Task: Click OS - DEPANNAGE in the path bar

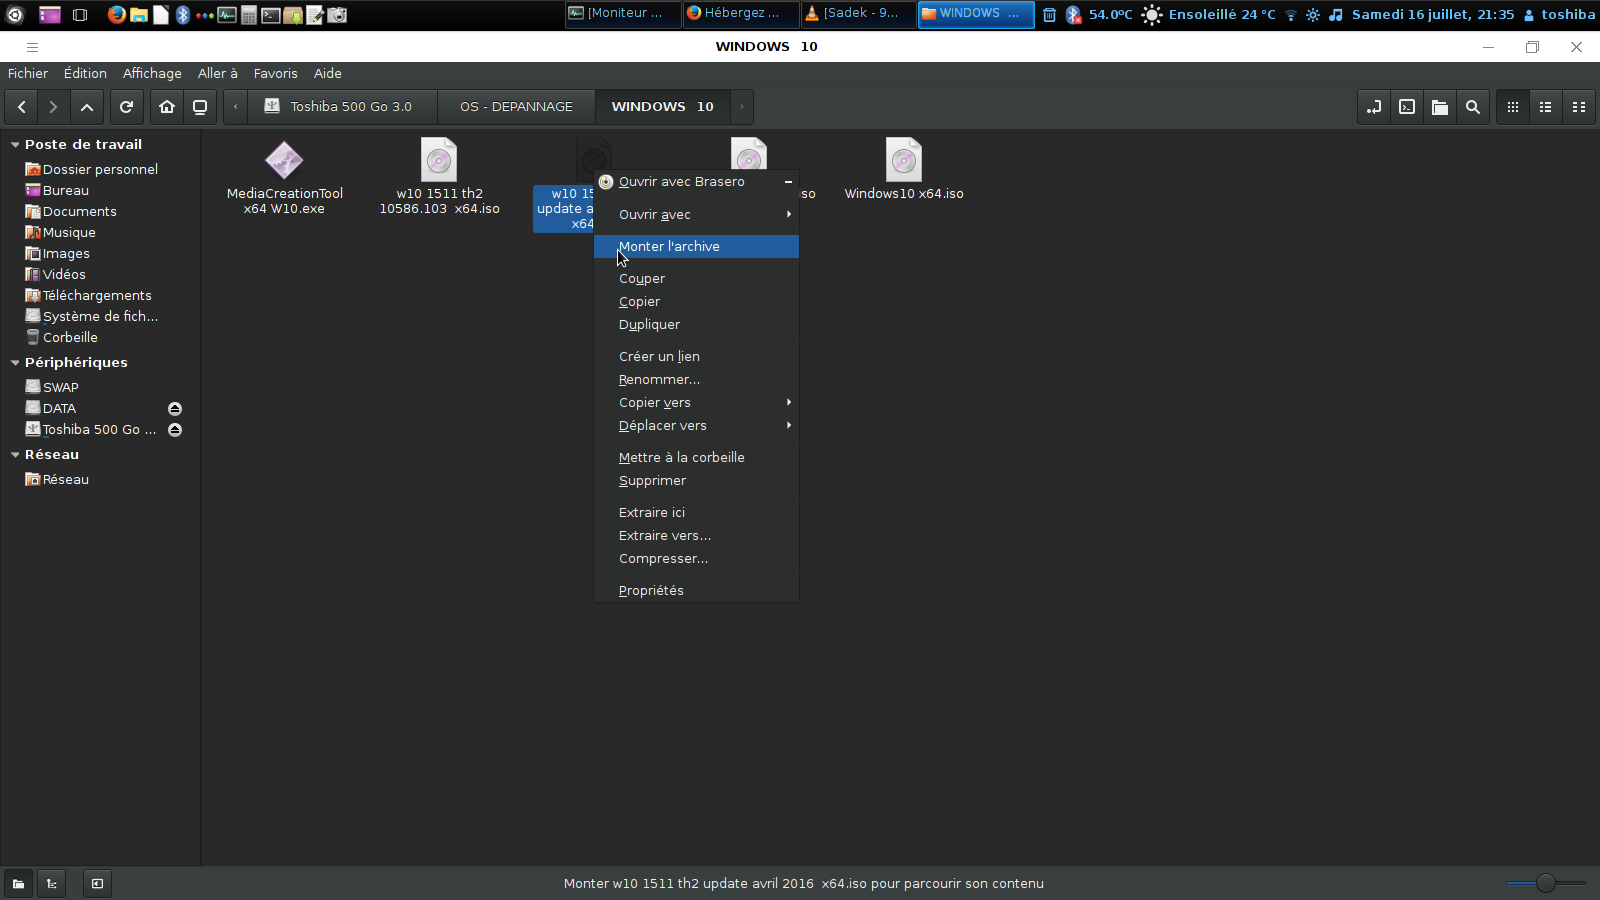Action: (x=516, y=107)
